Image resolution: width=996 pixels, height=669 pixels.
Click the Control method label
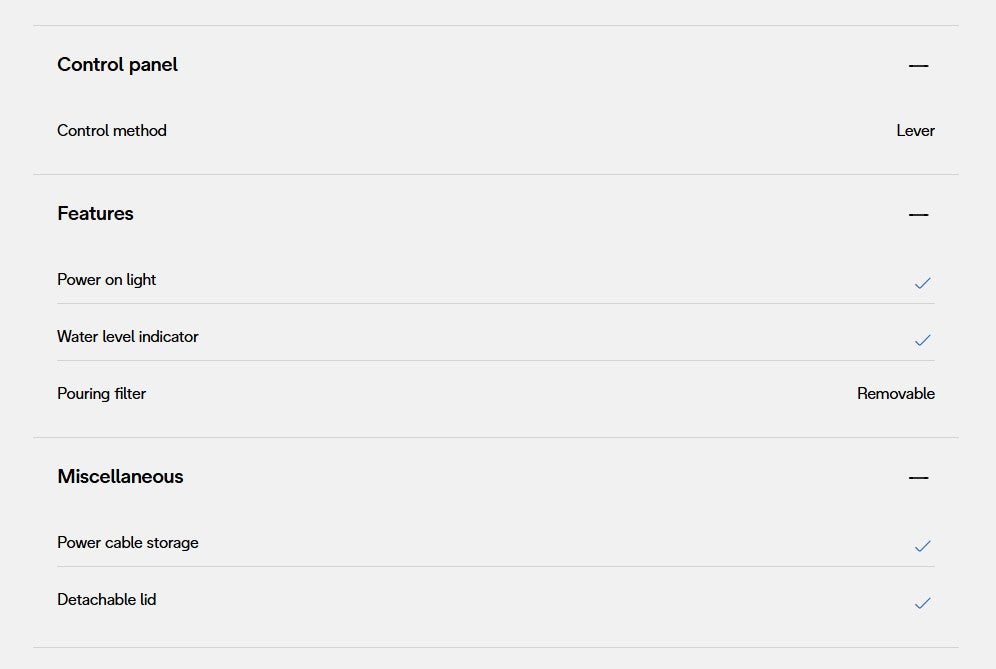(x=112, y=131)
